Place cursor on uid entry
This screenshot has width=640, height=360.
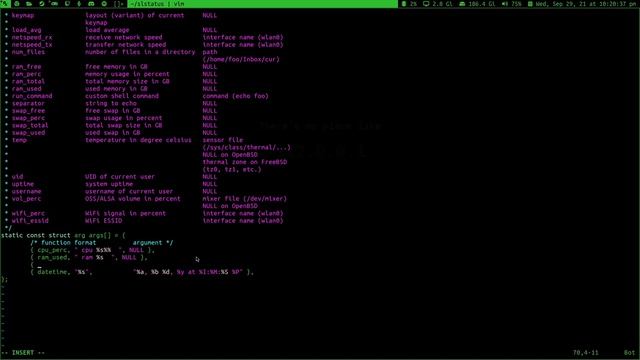click(17, 177)
